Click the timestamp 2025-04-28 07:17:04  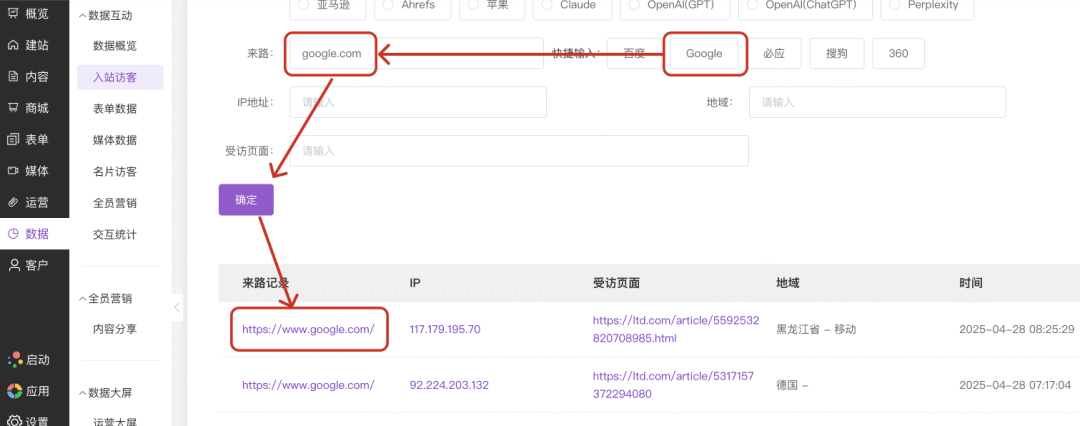pos(1015,385)
